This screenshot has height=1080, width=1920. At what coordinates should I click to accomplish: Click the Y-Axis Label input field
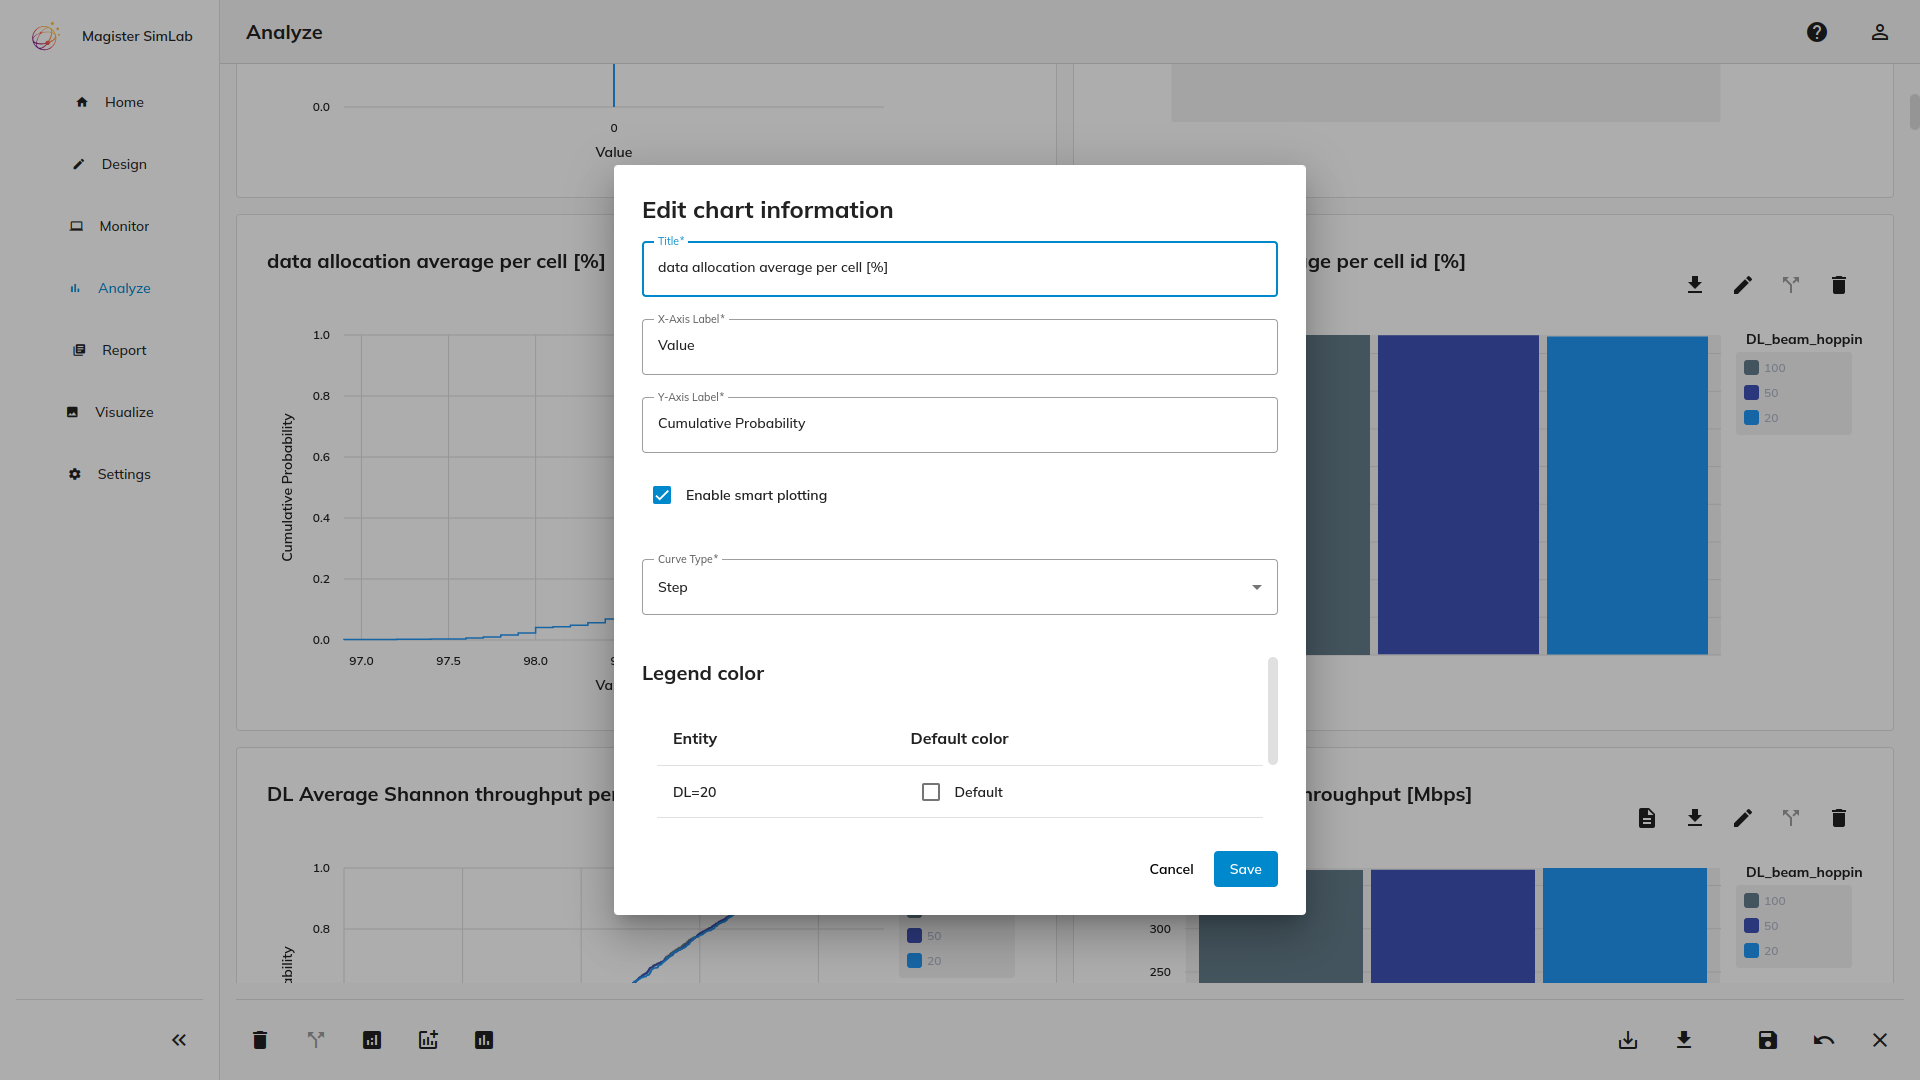point(960,424)
